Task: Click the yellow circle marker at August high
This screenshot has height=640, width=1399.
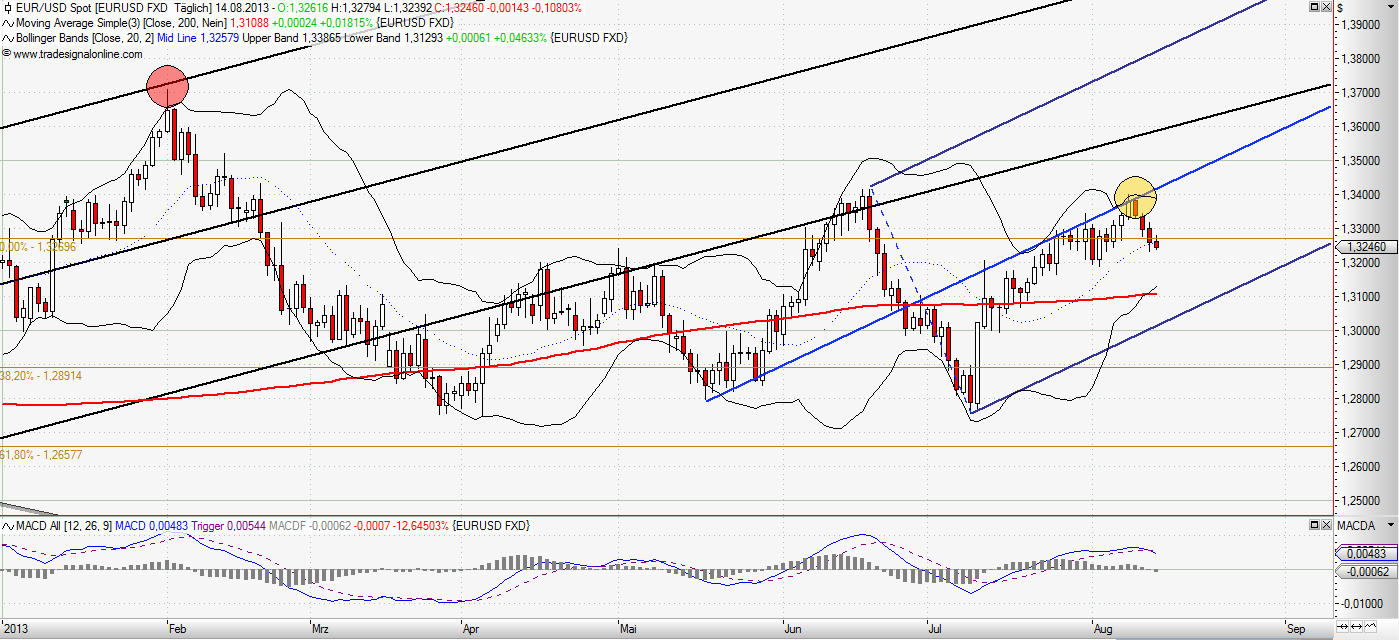Action: pyautogui.click(x=1135, y=195)
